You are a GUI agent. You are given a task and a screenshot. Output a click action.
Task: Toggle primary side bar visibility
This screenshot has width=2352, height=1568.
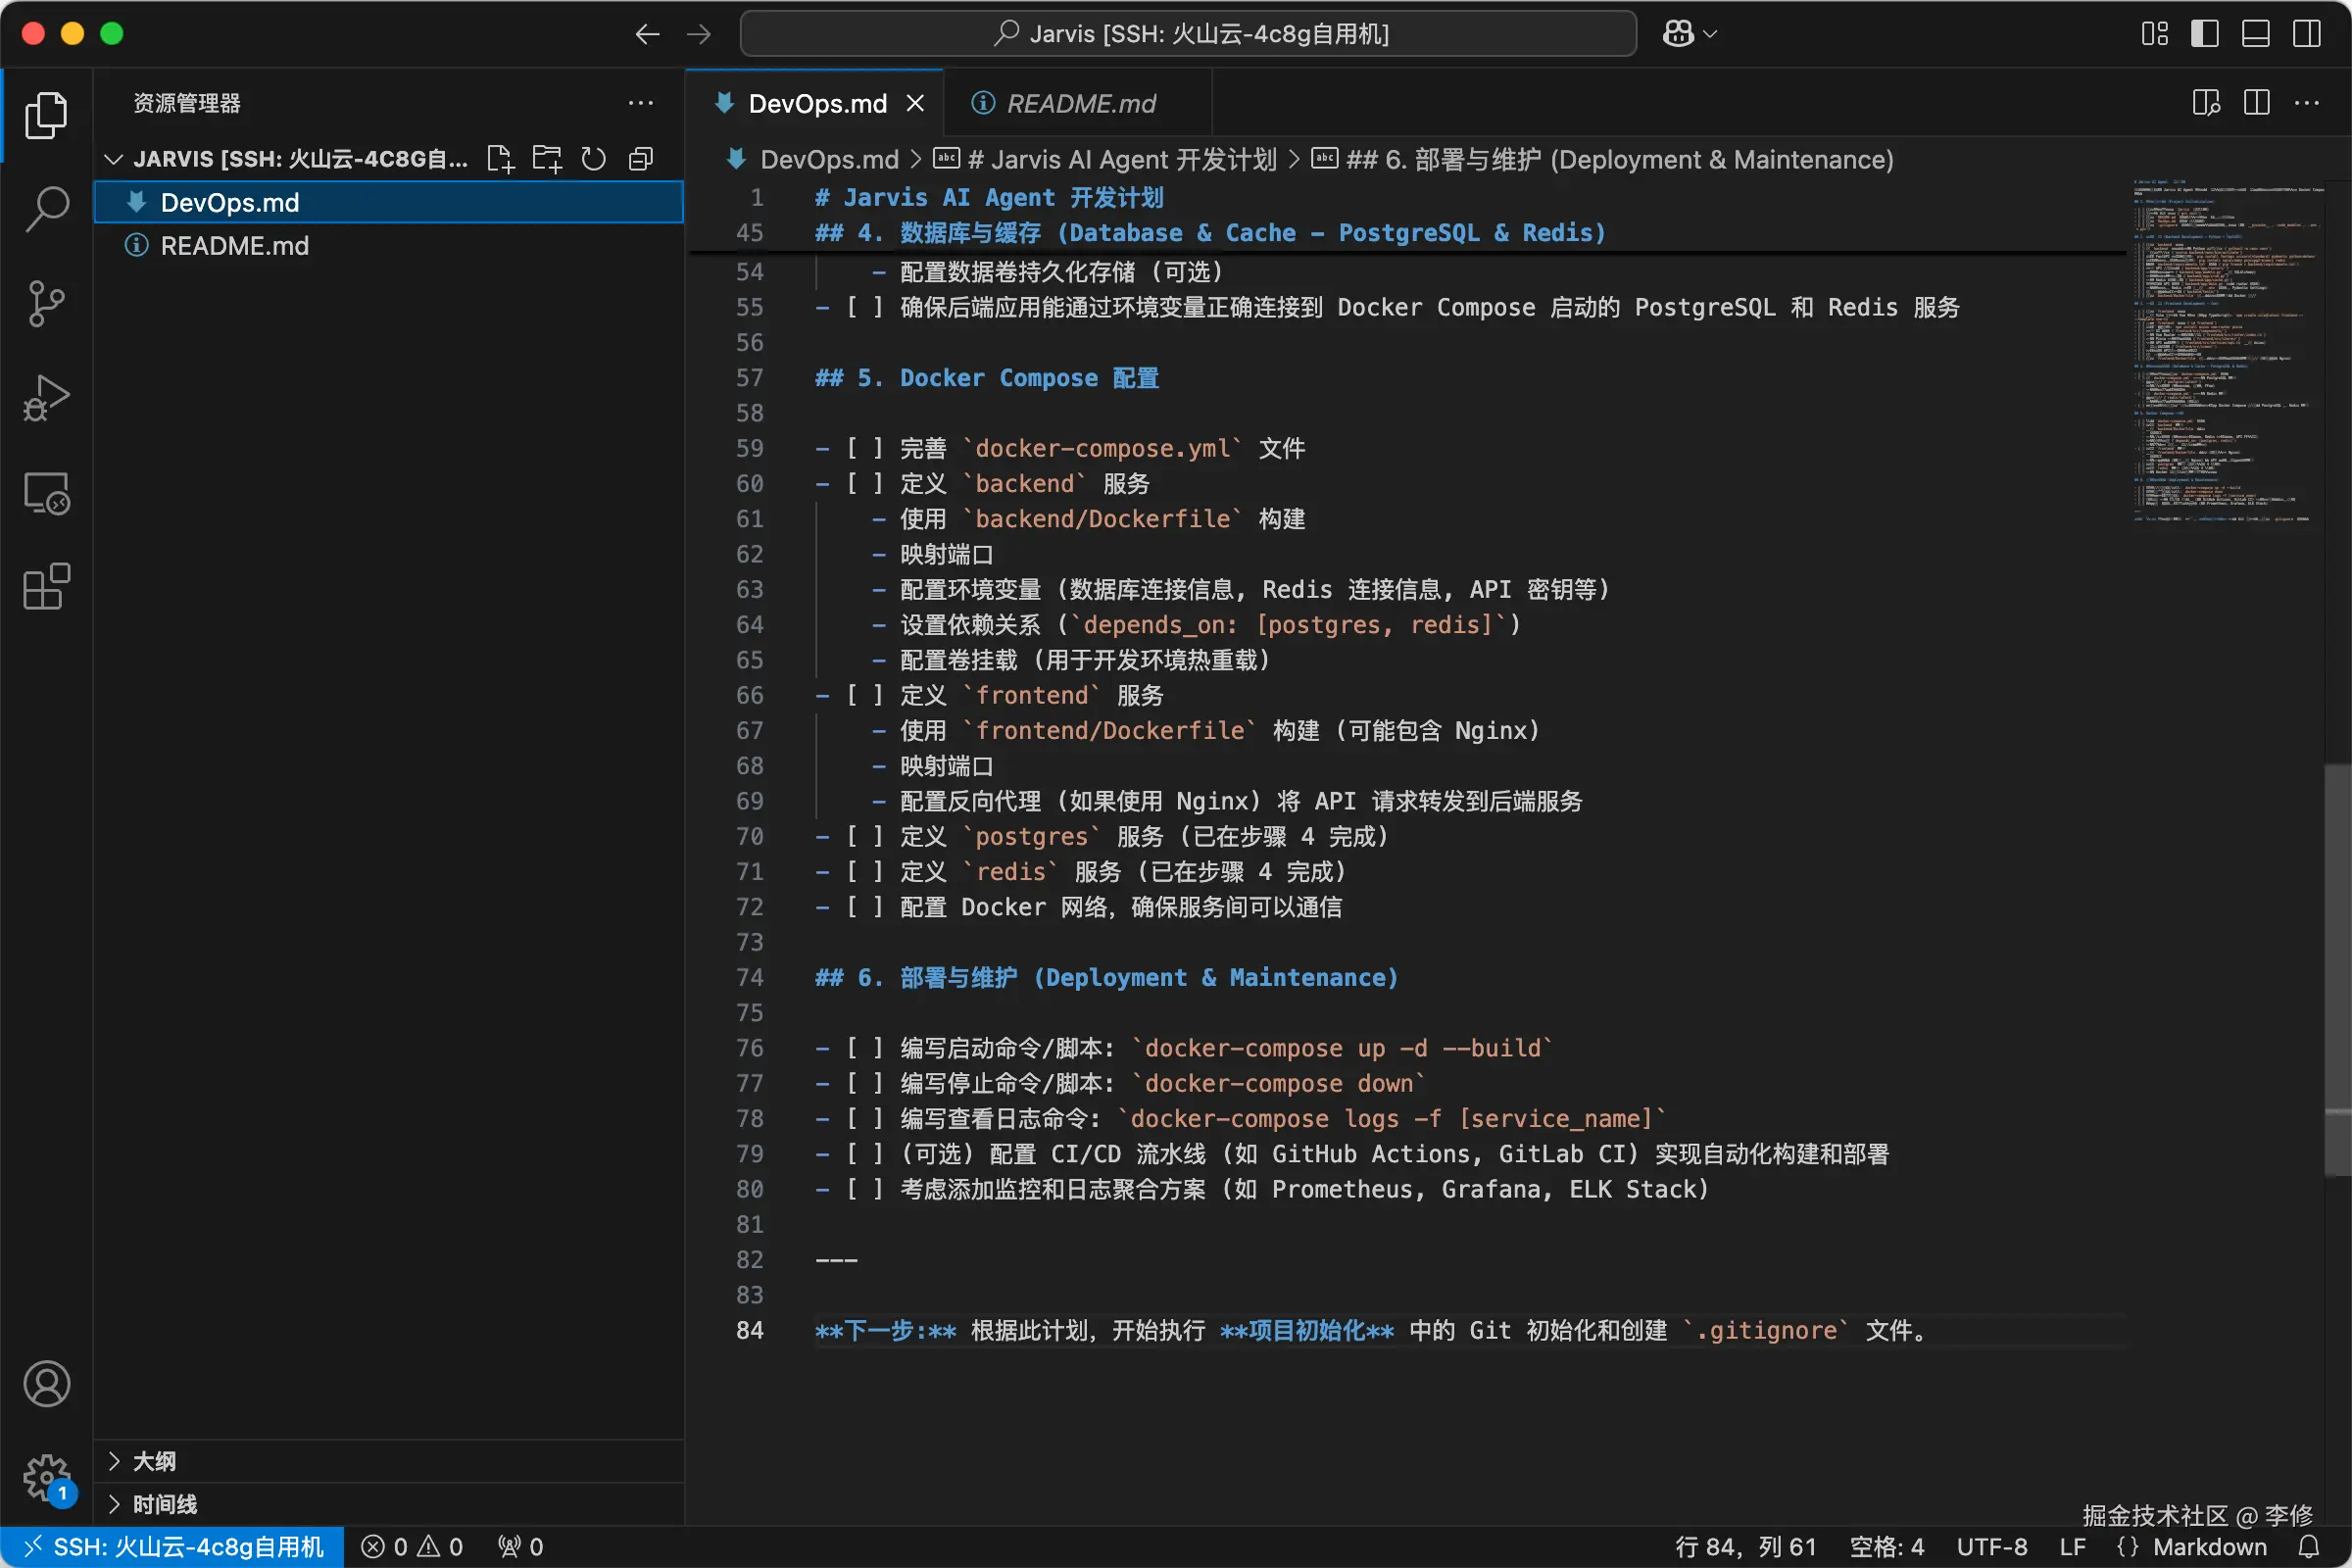pos(2205,34)
